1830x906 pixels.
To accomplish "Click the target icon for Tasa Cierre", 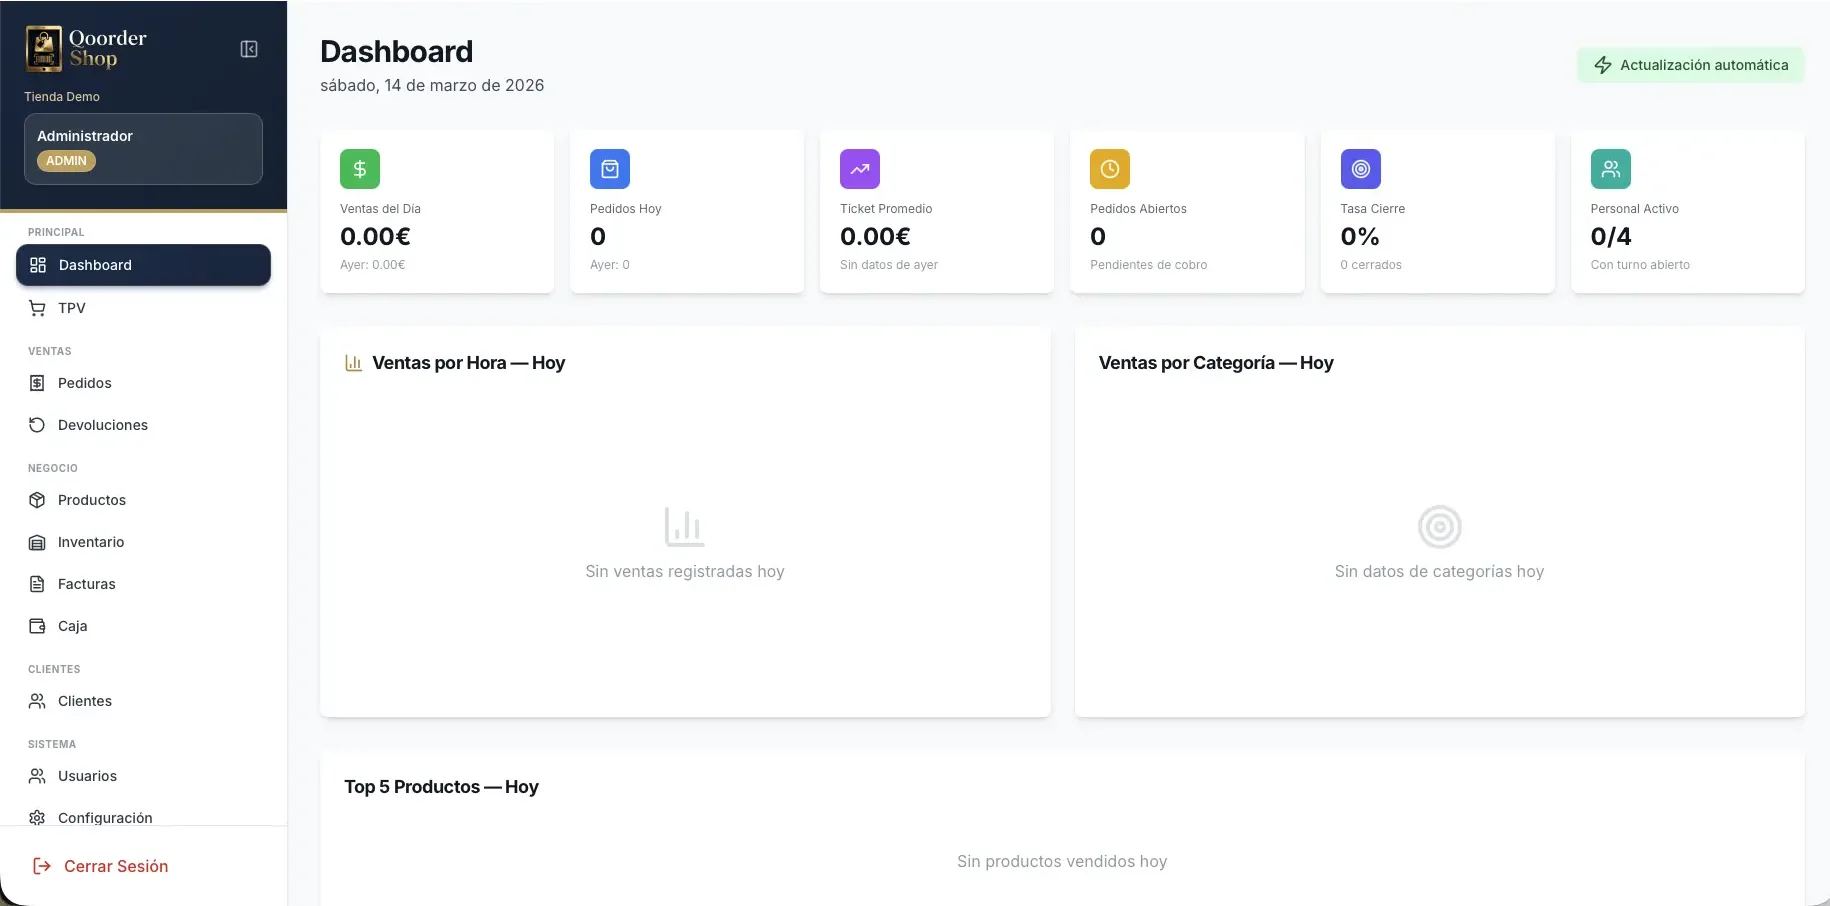I will (1361, 169).
